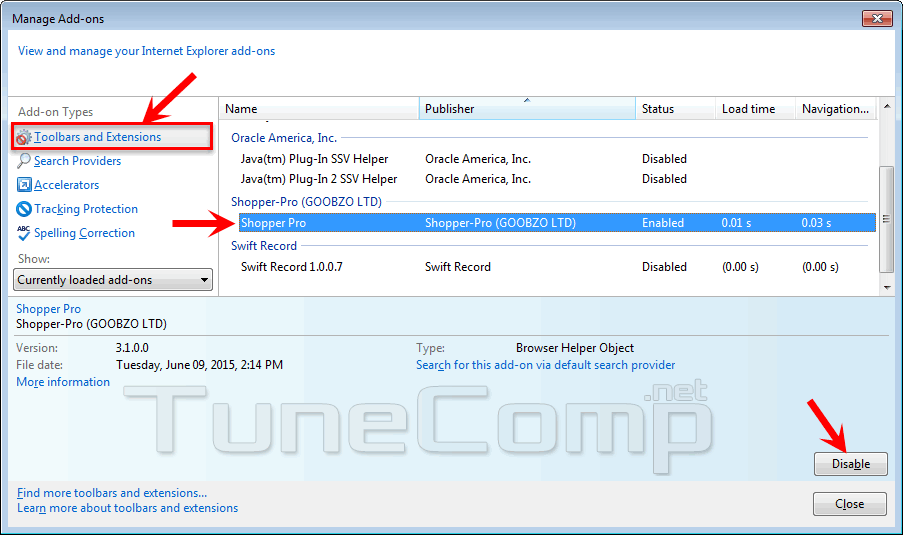This screenshot has height=535, width=903.
Task: Sort by Navigation column header
Action: pos(836,109)
